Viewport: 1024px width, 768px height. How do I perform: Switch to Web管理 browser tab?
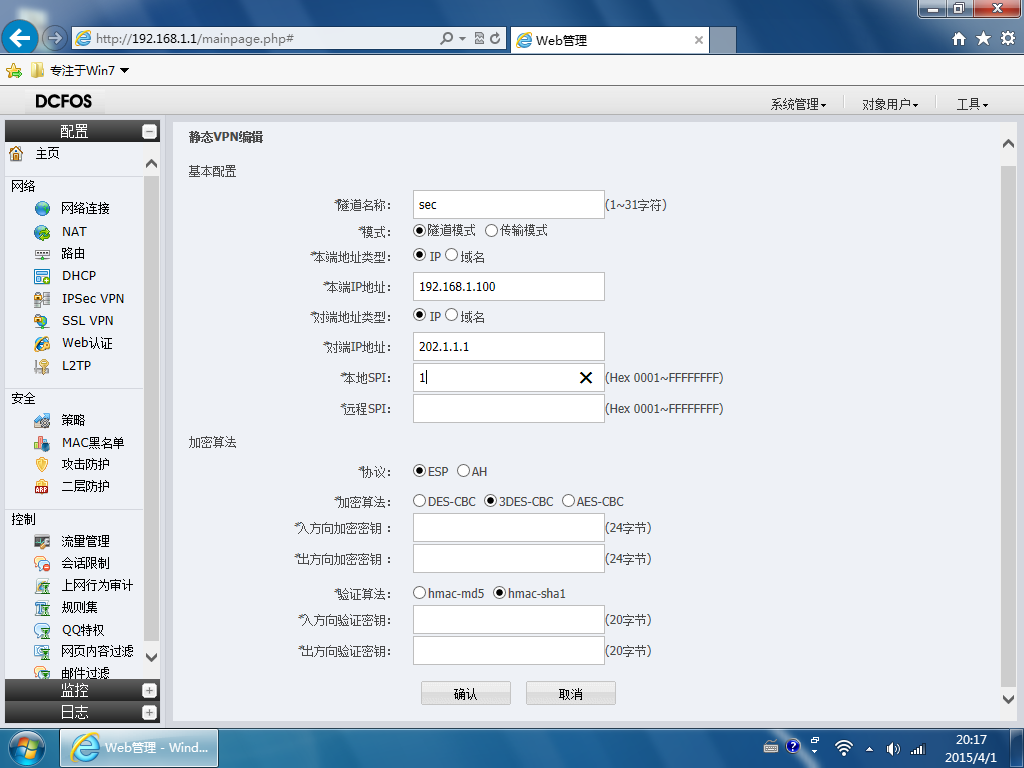(x=608, y=40)
